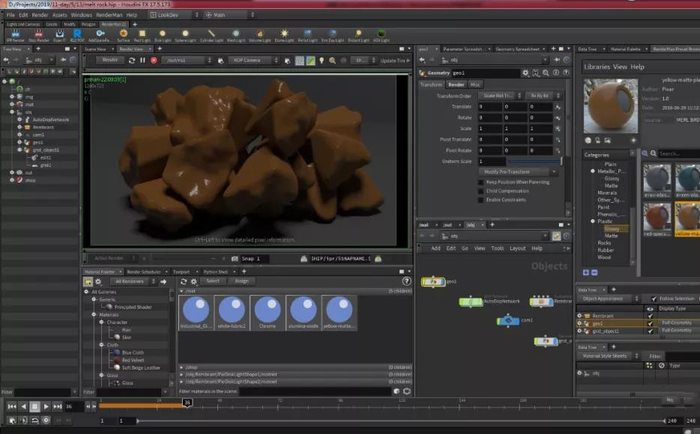The image size is (700, 434).
Task: Click the refresh icon beside the Render button
Action: 132,60
